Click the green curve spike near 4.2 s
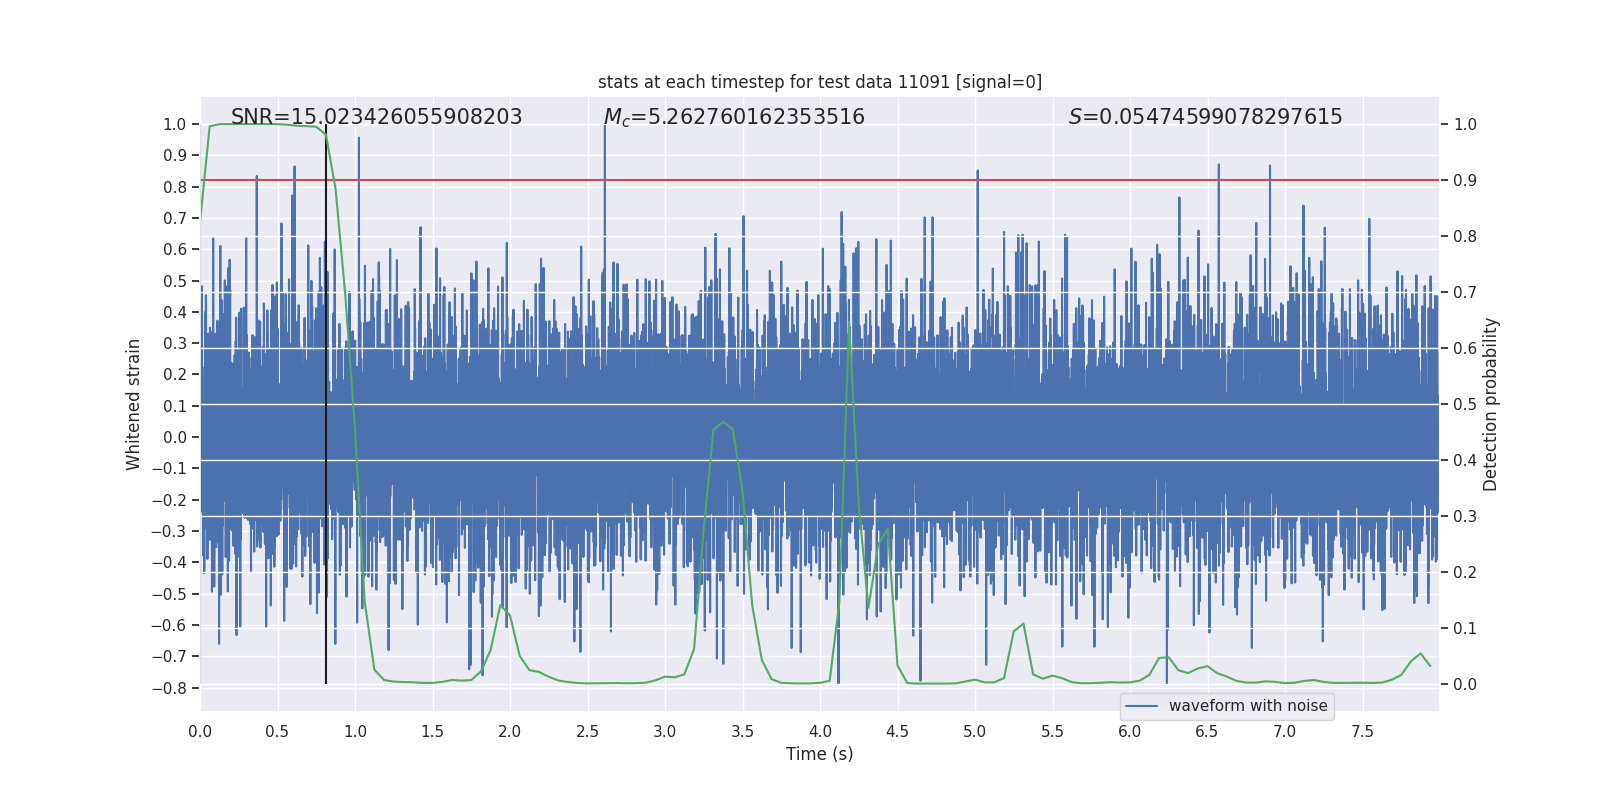This screenshot has width=1600, height=800. pos(849,327)
